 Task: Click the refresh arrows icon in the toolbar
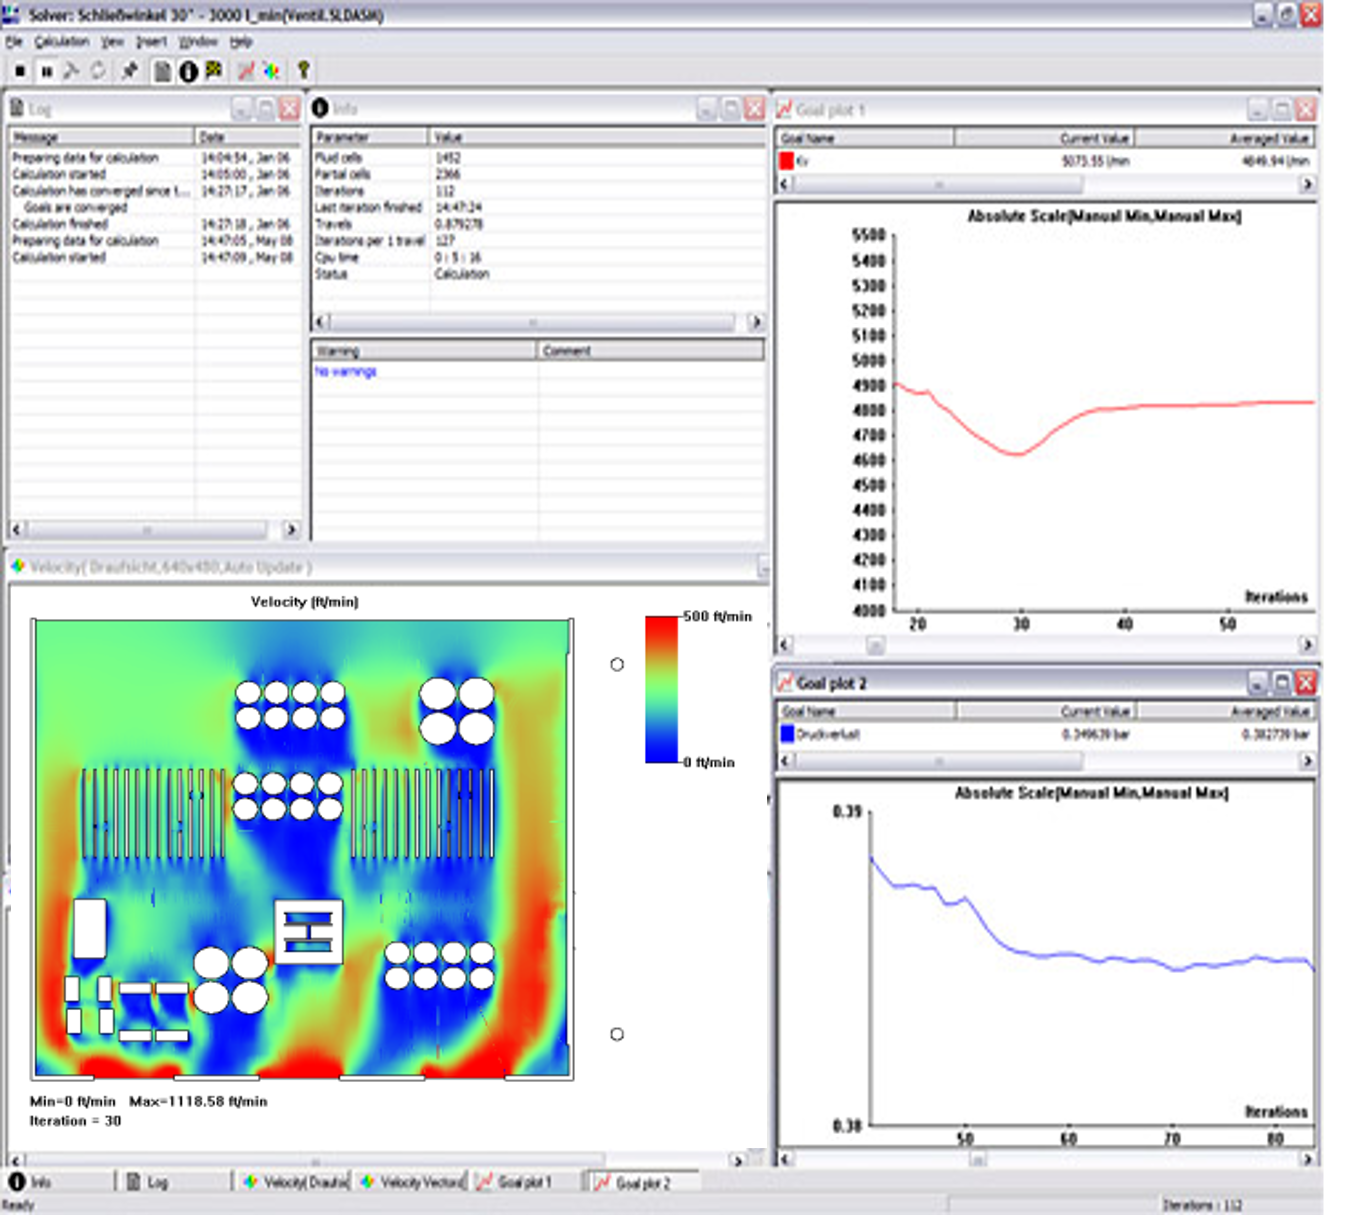98,71
